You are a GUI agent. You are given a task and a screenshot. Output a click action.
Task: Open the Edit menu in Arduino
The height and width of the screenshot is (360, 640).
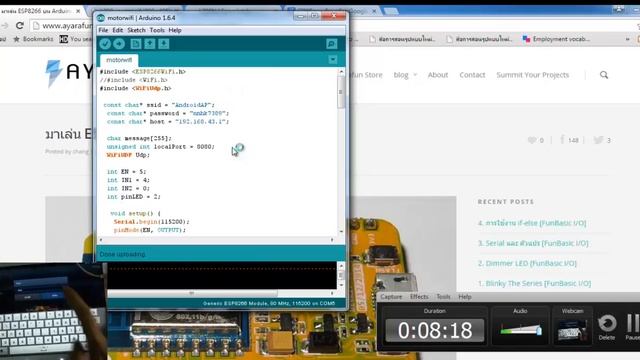tap(118, 30)
